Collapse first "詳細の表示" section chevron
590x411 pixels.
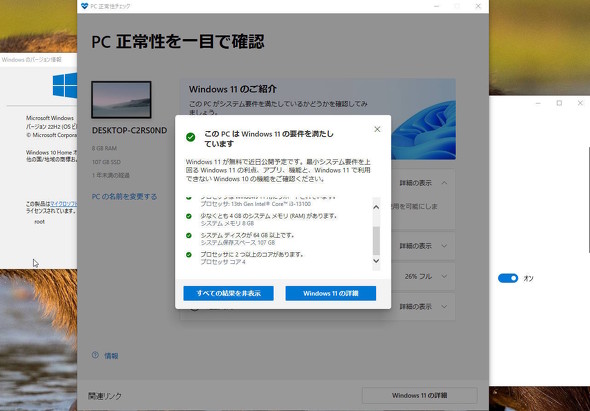coord(444,183)
